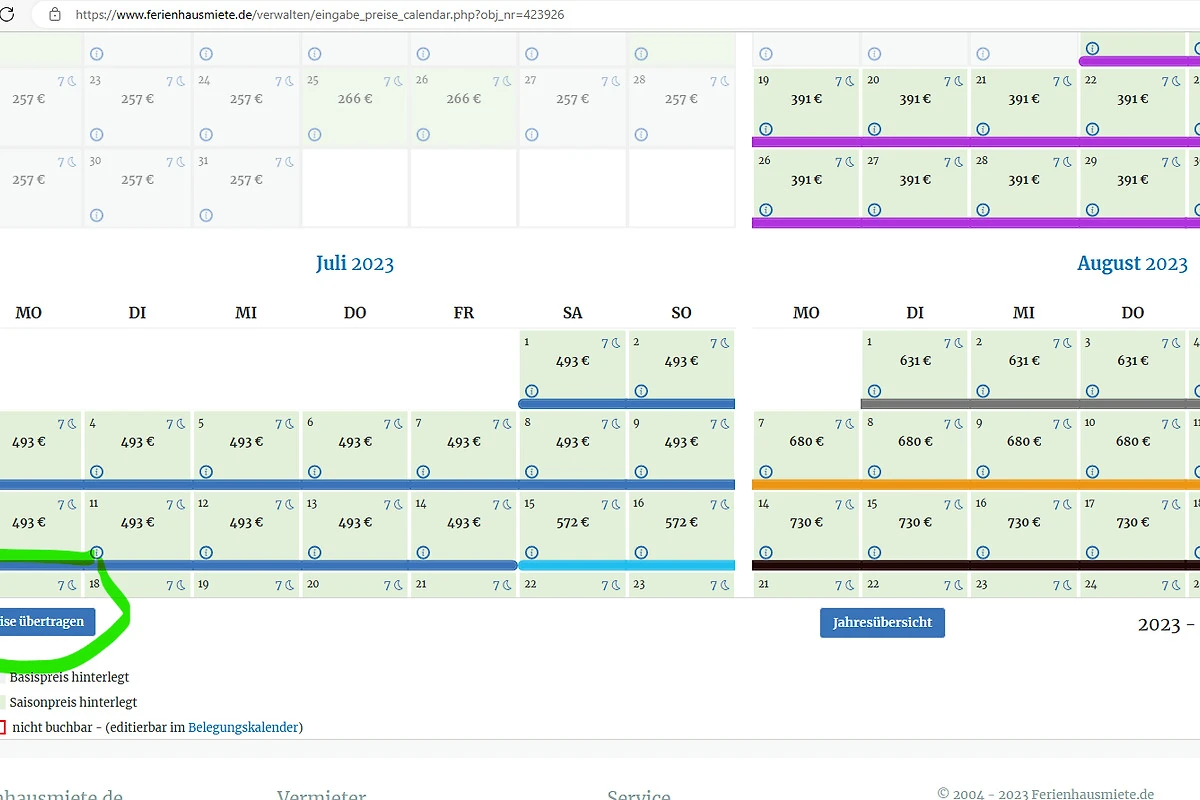Click browser reload icon in address bar

6,15
